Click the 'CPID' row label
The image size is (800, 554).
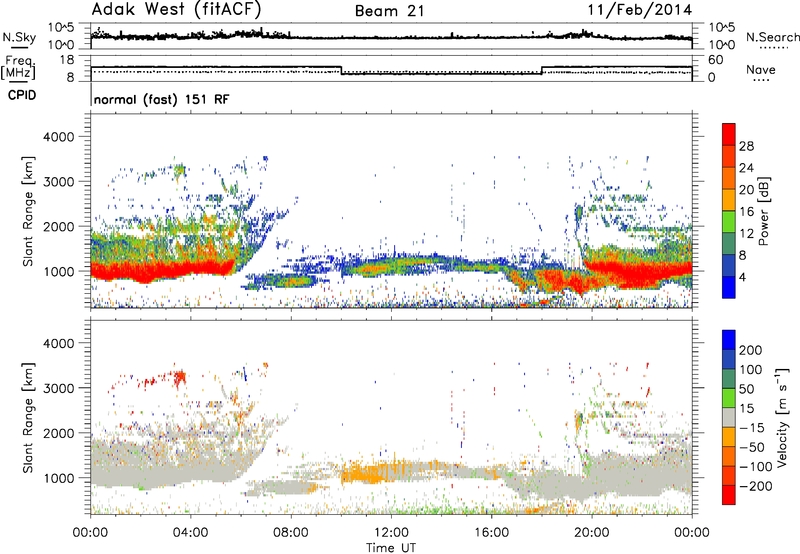pyautogui.click(x=22, y=95)
